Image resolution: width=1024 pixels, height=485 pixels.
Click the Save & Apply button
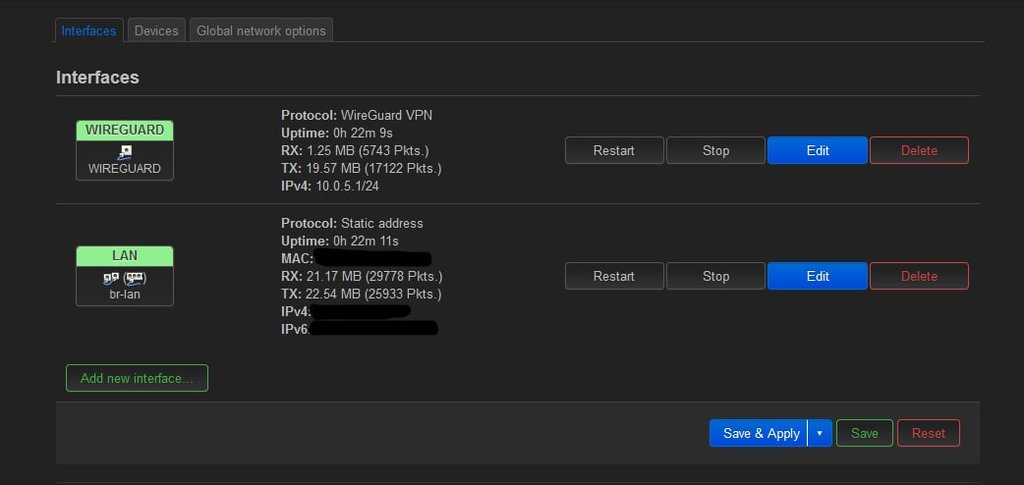[x=760, y=433]
